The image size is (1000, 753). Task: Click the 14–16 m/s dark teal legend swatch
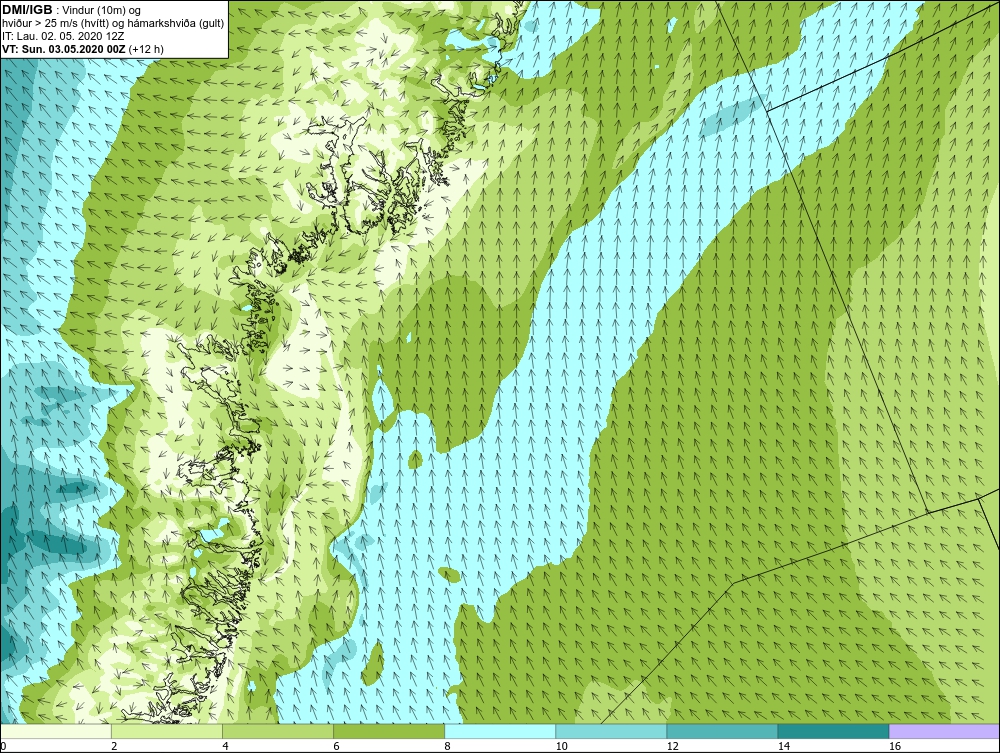[x=833, y=731]
